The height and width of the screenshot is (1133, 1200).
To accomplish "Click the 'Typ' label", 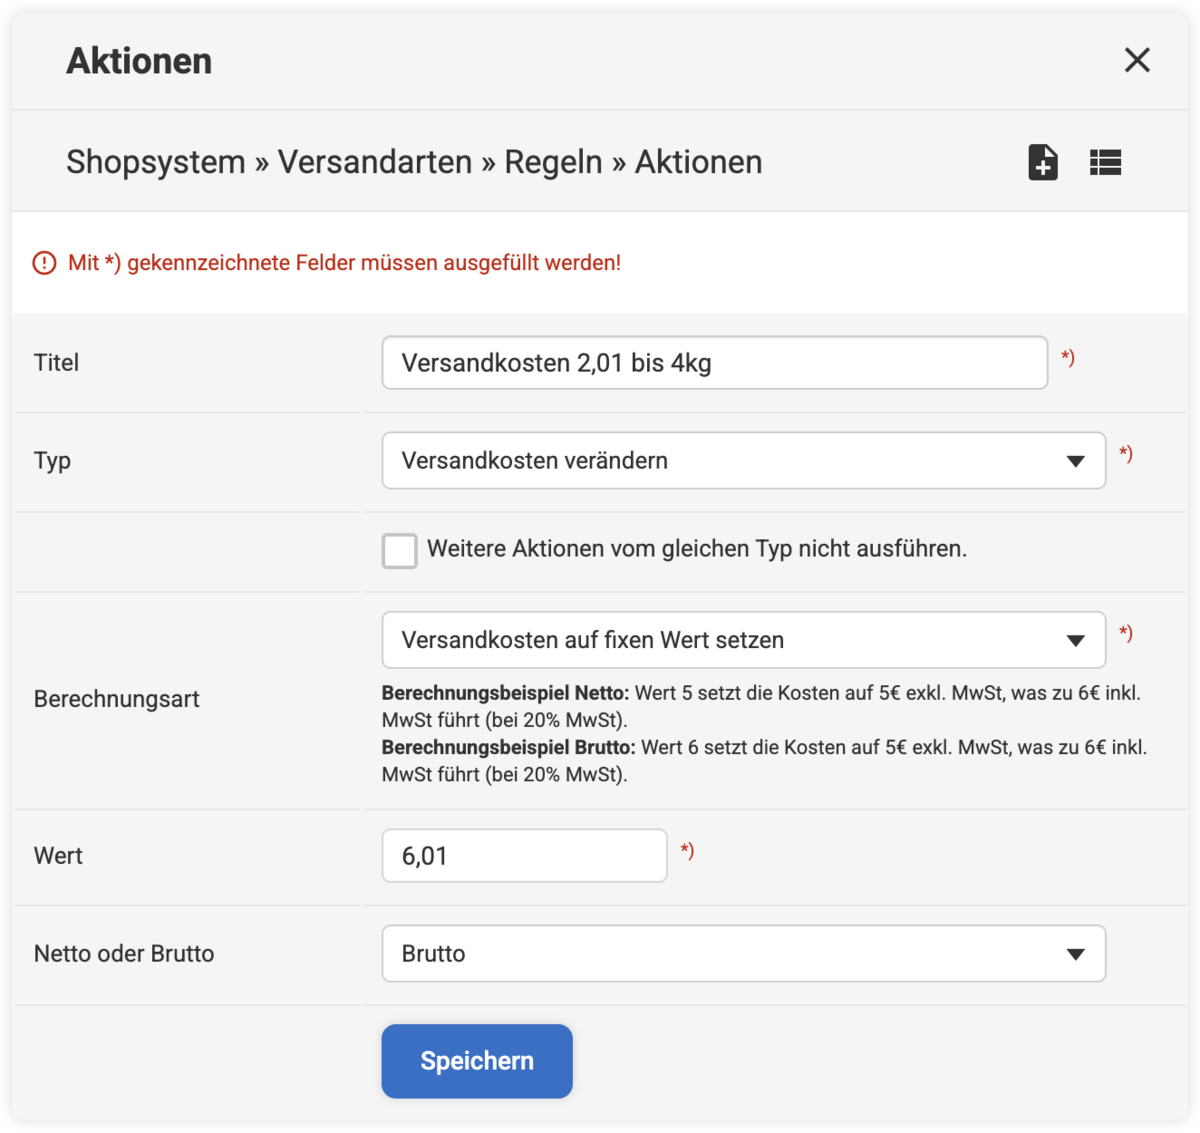I will 52,461.
